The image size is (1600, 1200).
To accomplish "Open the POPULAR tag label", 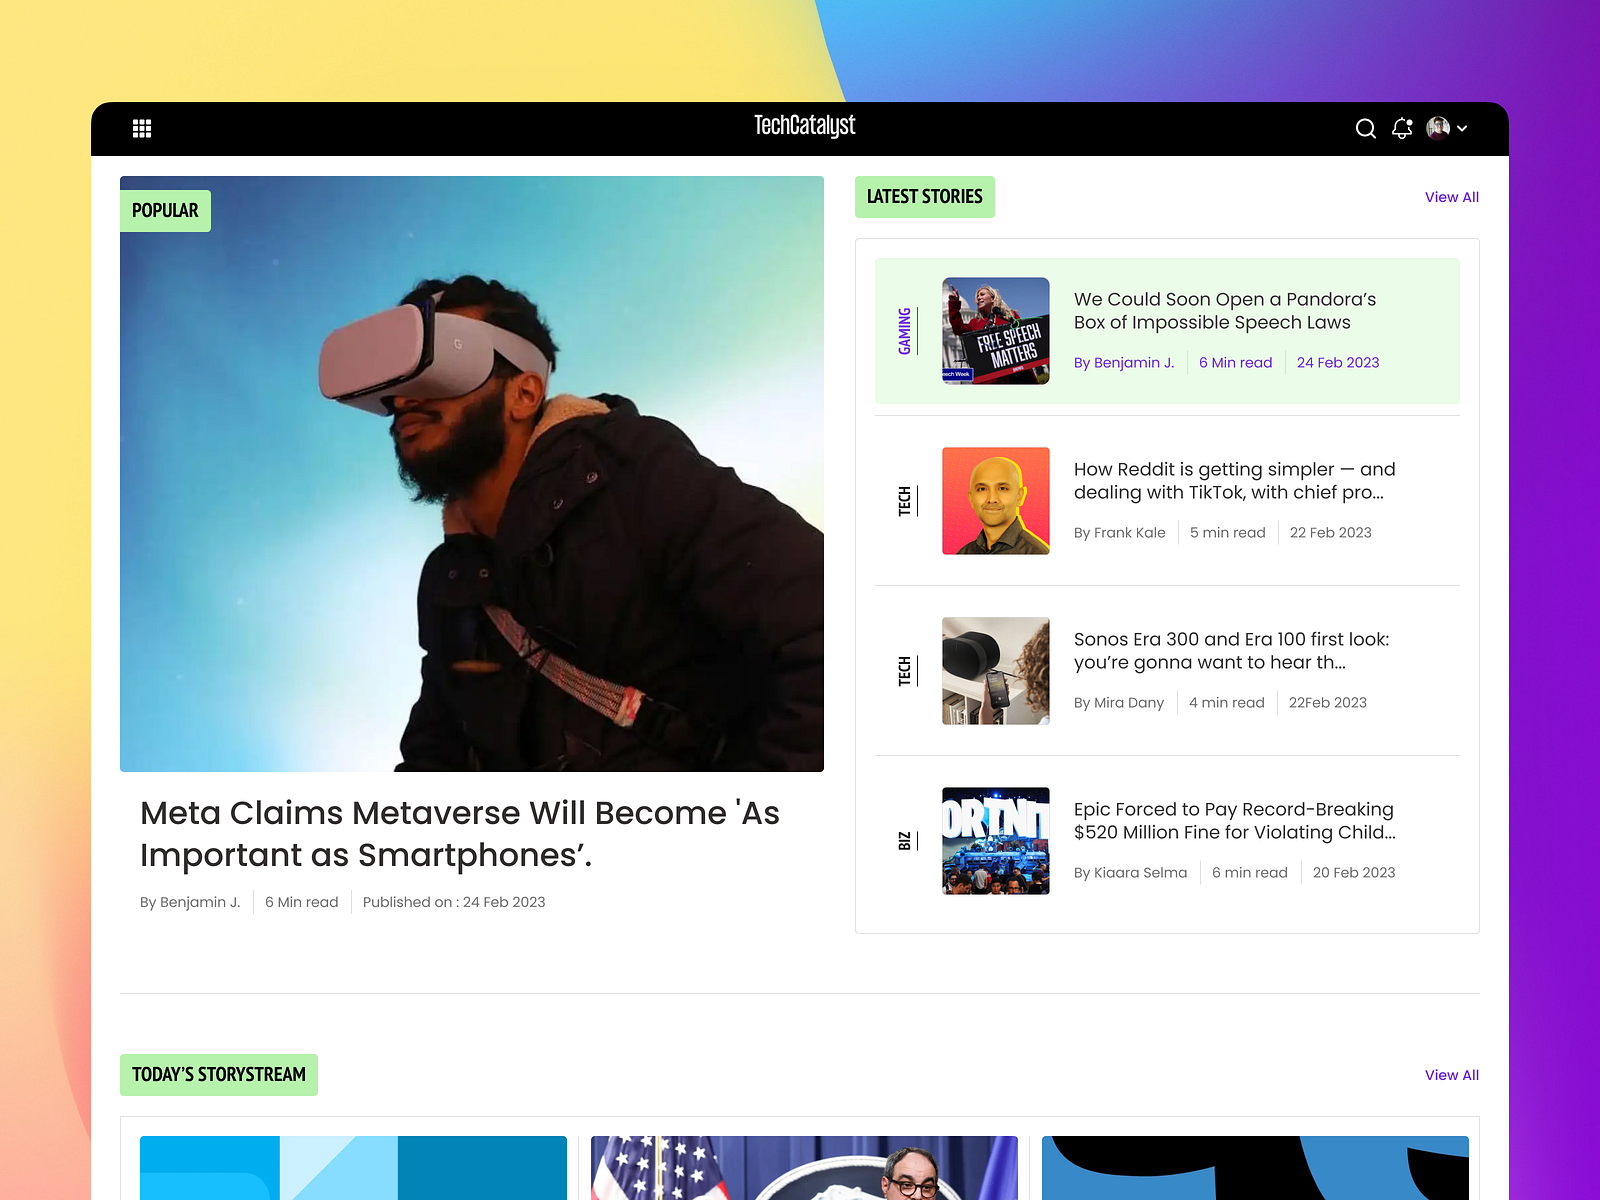I will [x=165, y=211].
